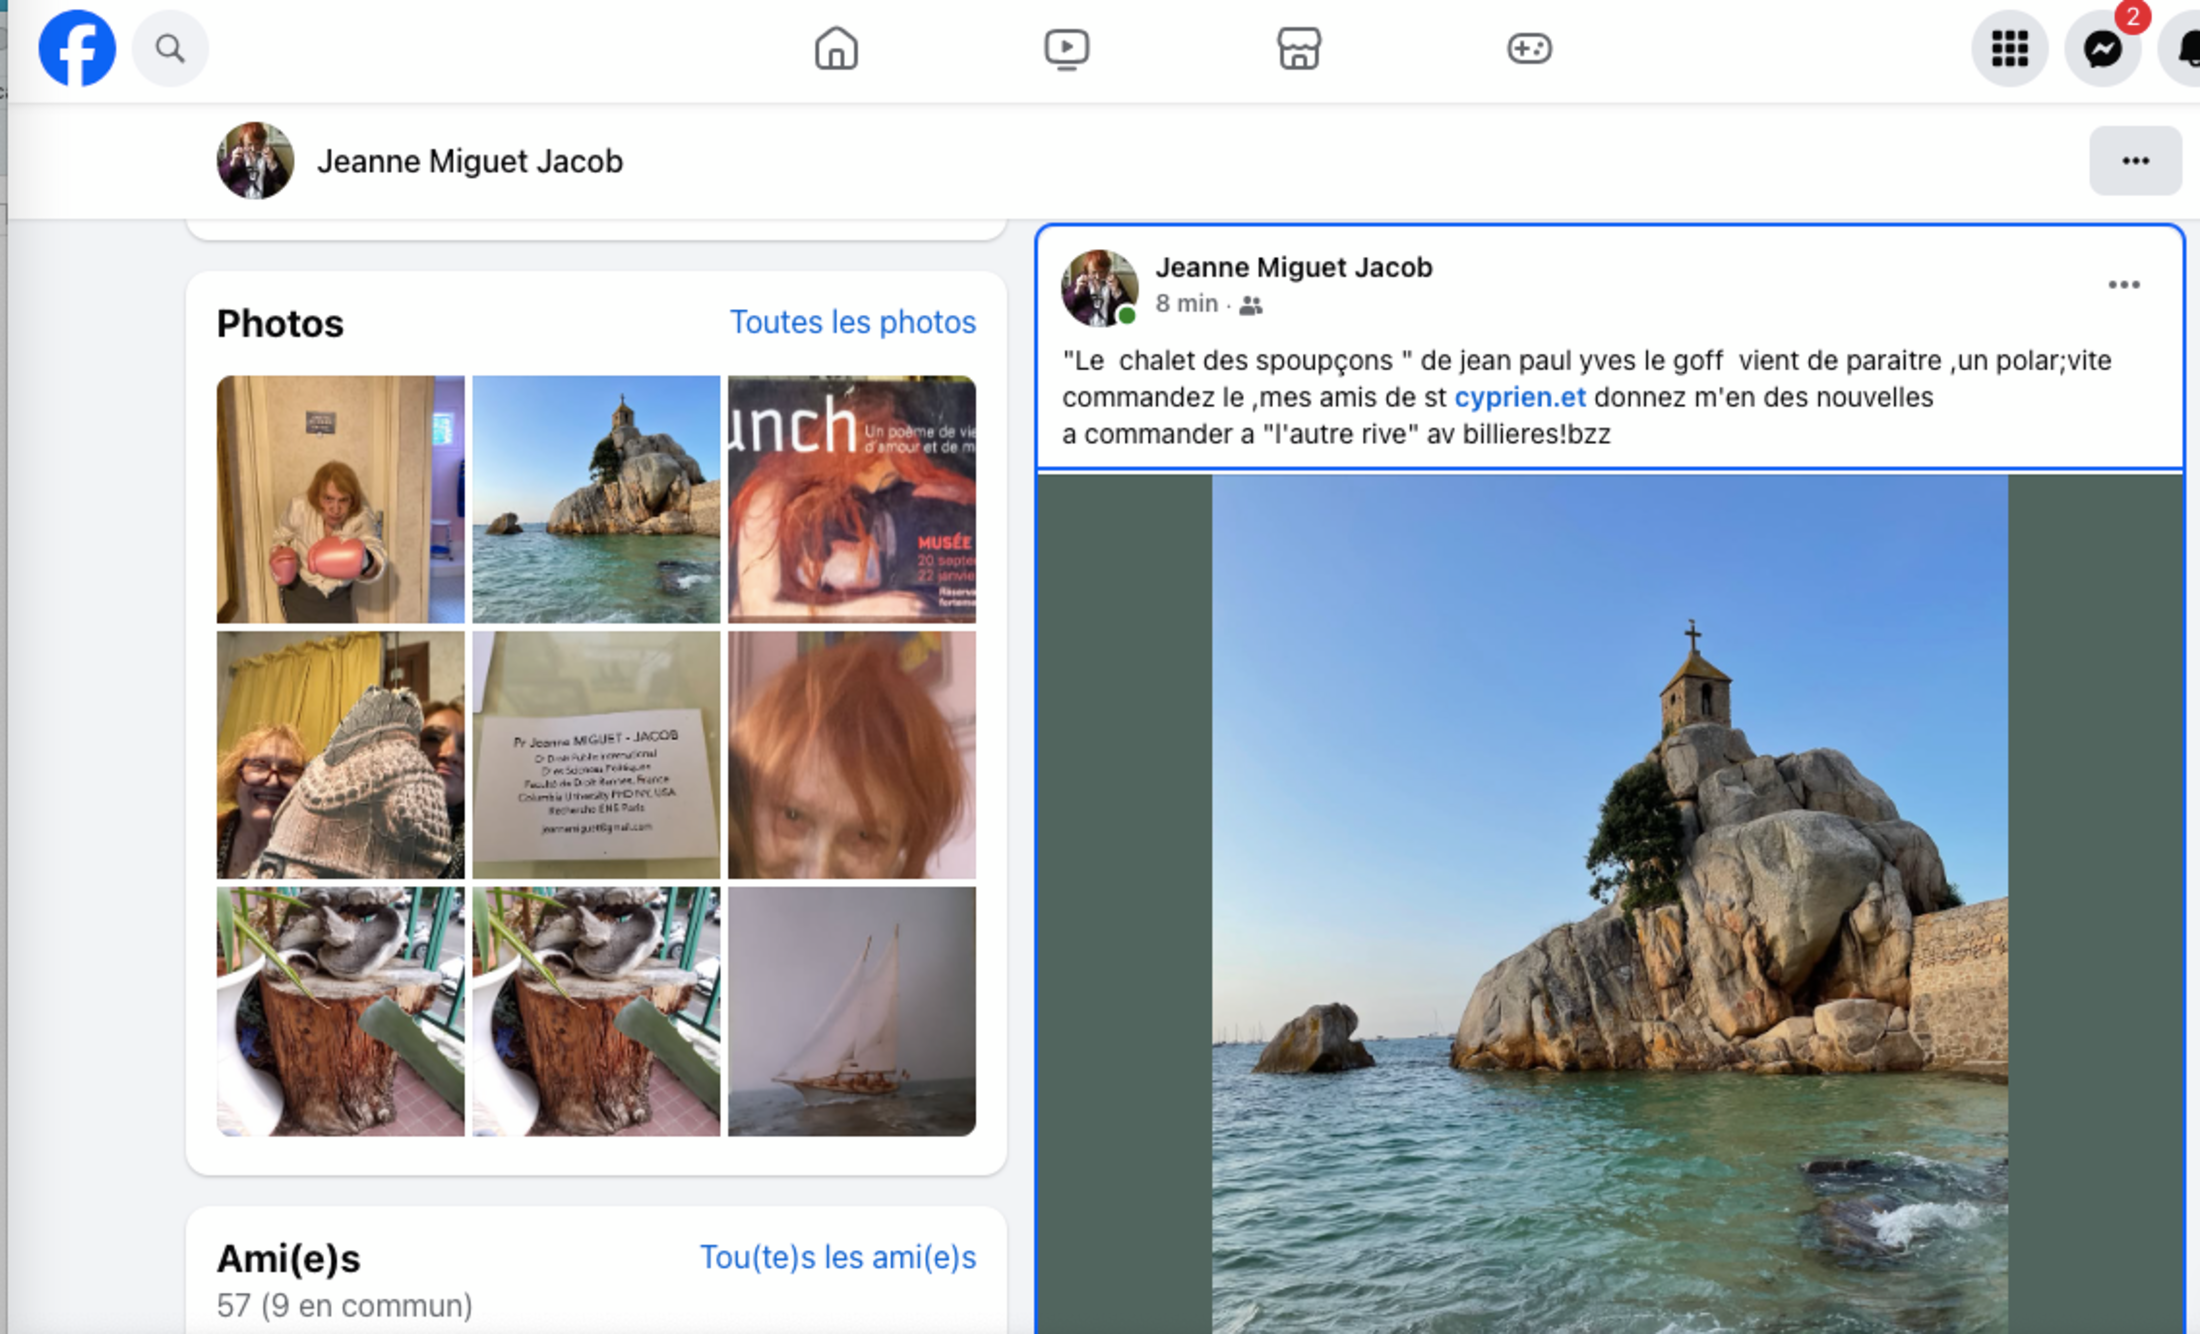Screen dimensions: 2200x1334
Task: Click the post audience friends icon
Action: (1250, 305)
